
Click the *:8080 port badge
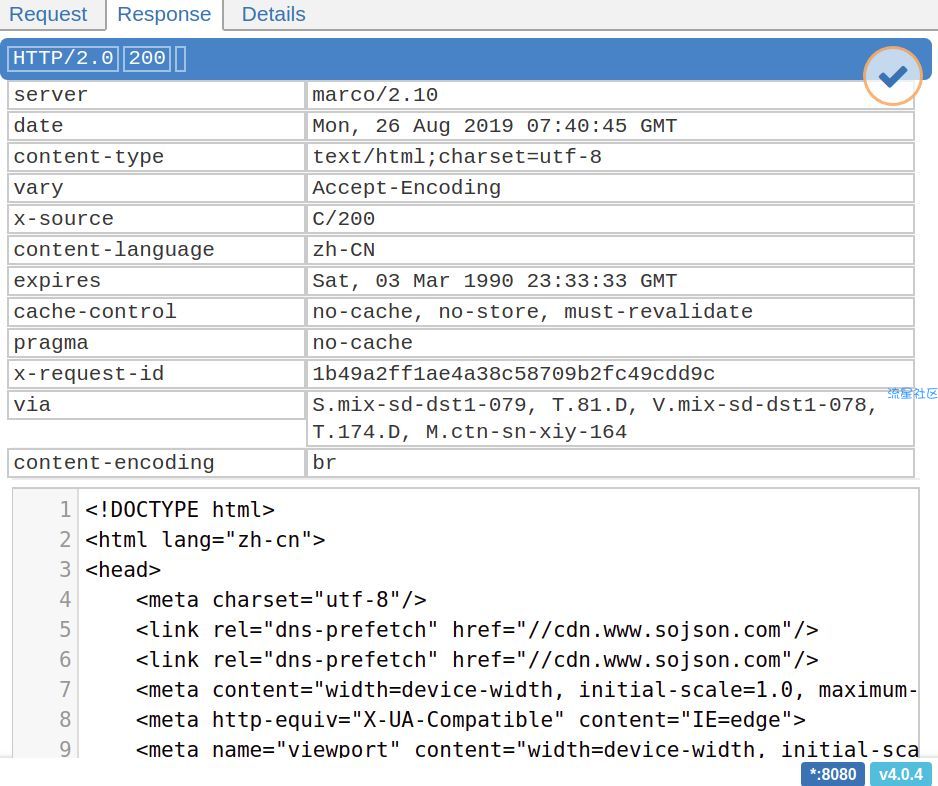coord(832,774)
